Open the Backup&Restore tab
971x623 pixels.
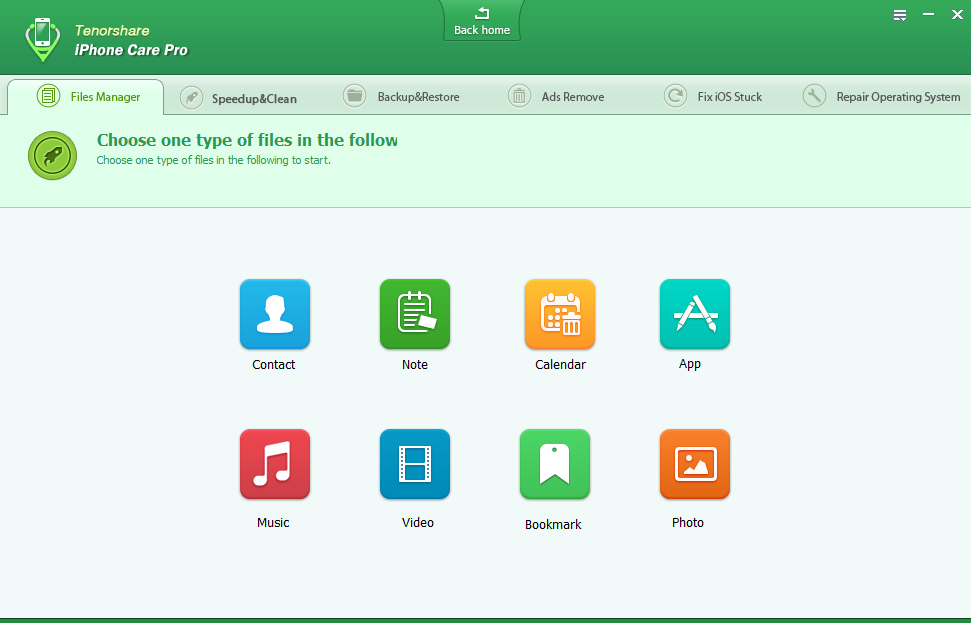tap(402, 97)
